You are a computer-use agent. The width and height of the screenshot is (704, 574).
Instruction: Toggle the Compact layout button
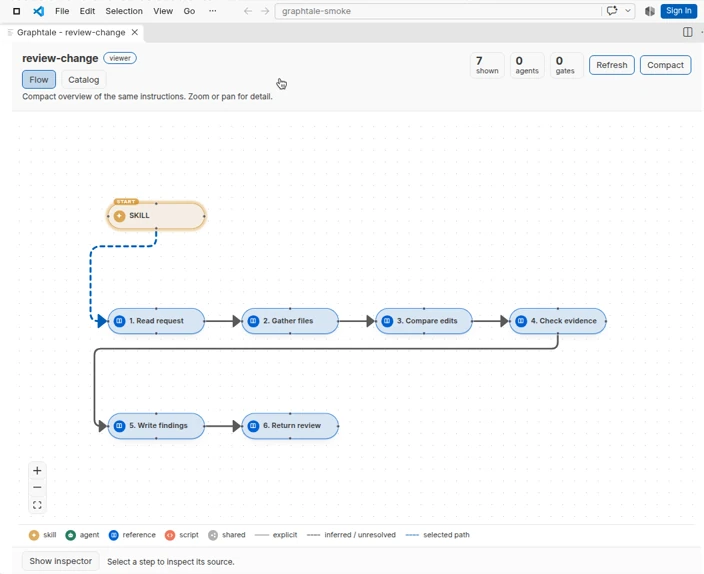pyautogui.click(x=665, y=65)
